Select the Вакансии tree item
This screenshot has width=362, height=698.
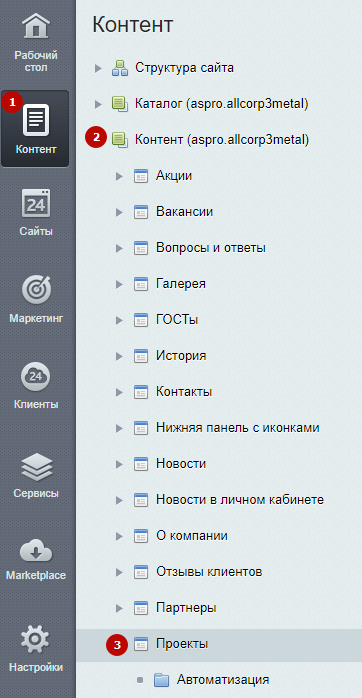[x=184, y=211]
